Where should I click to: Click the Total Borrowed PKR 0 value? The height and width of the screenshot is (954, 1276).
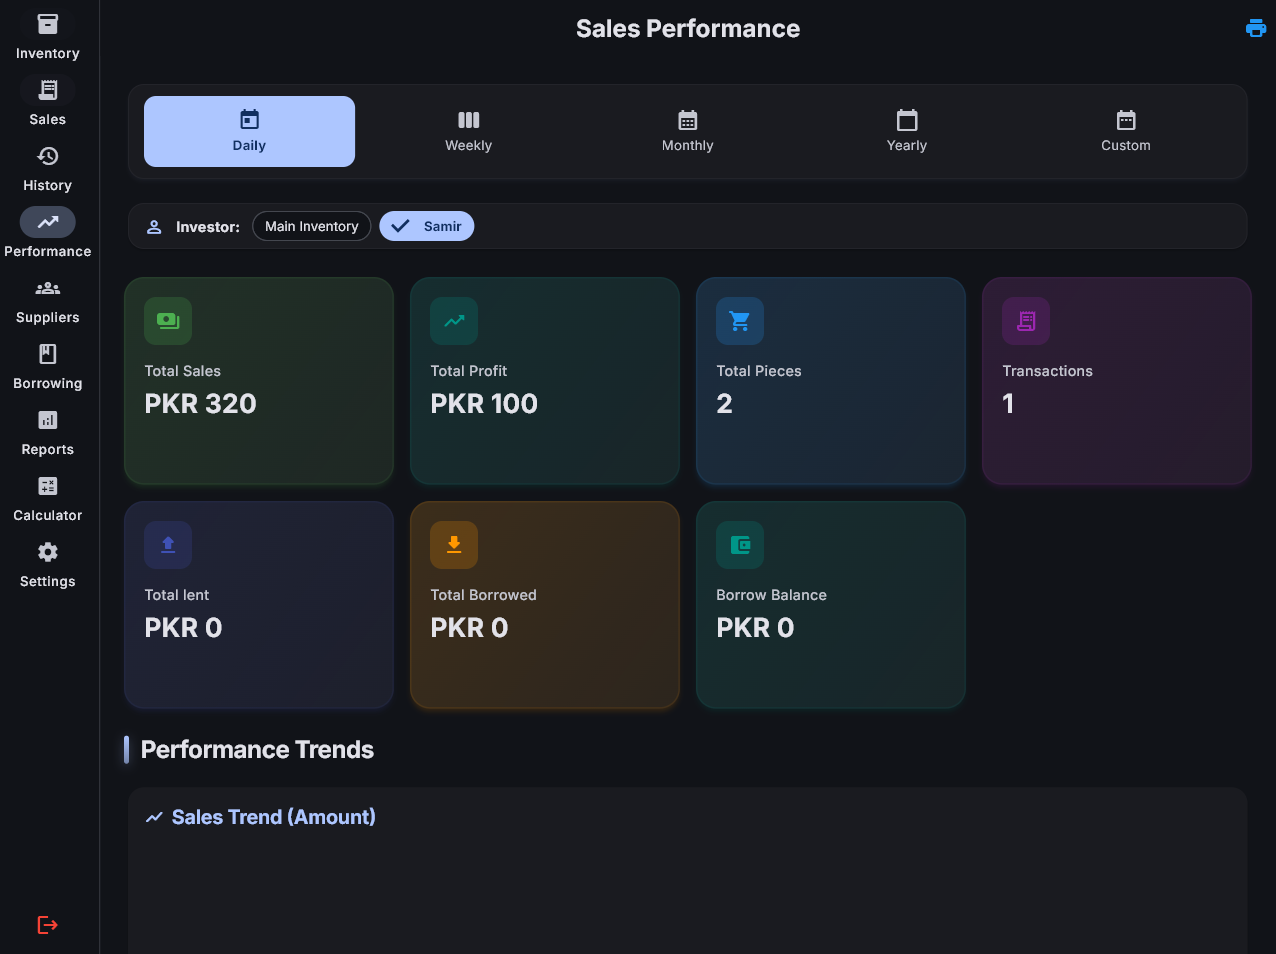(469, 627)
